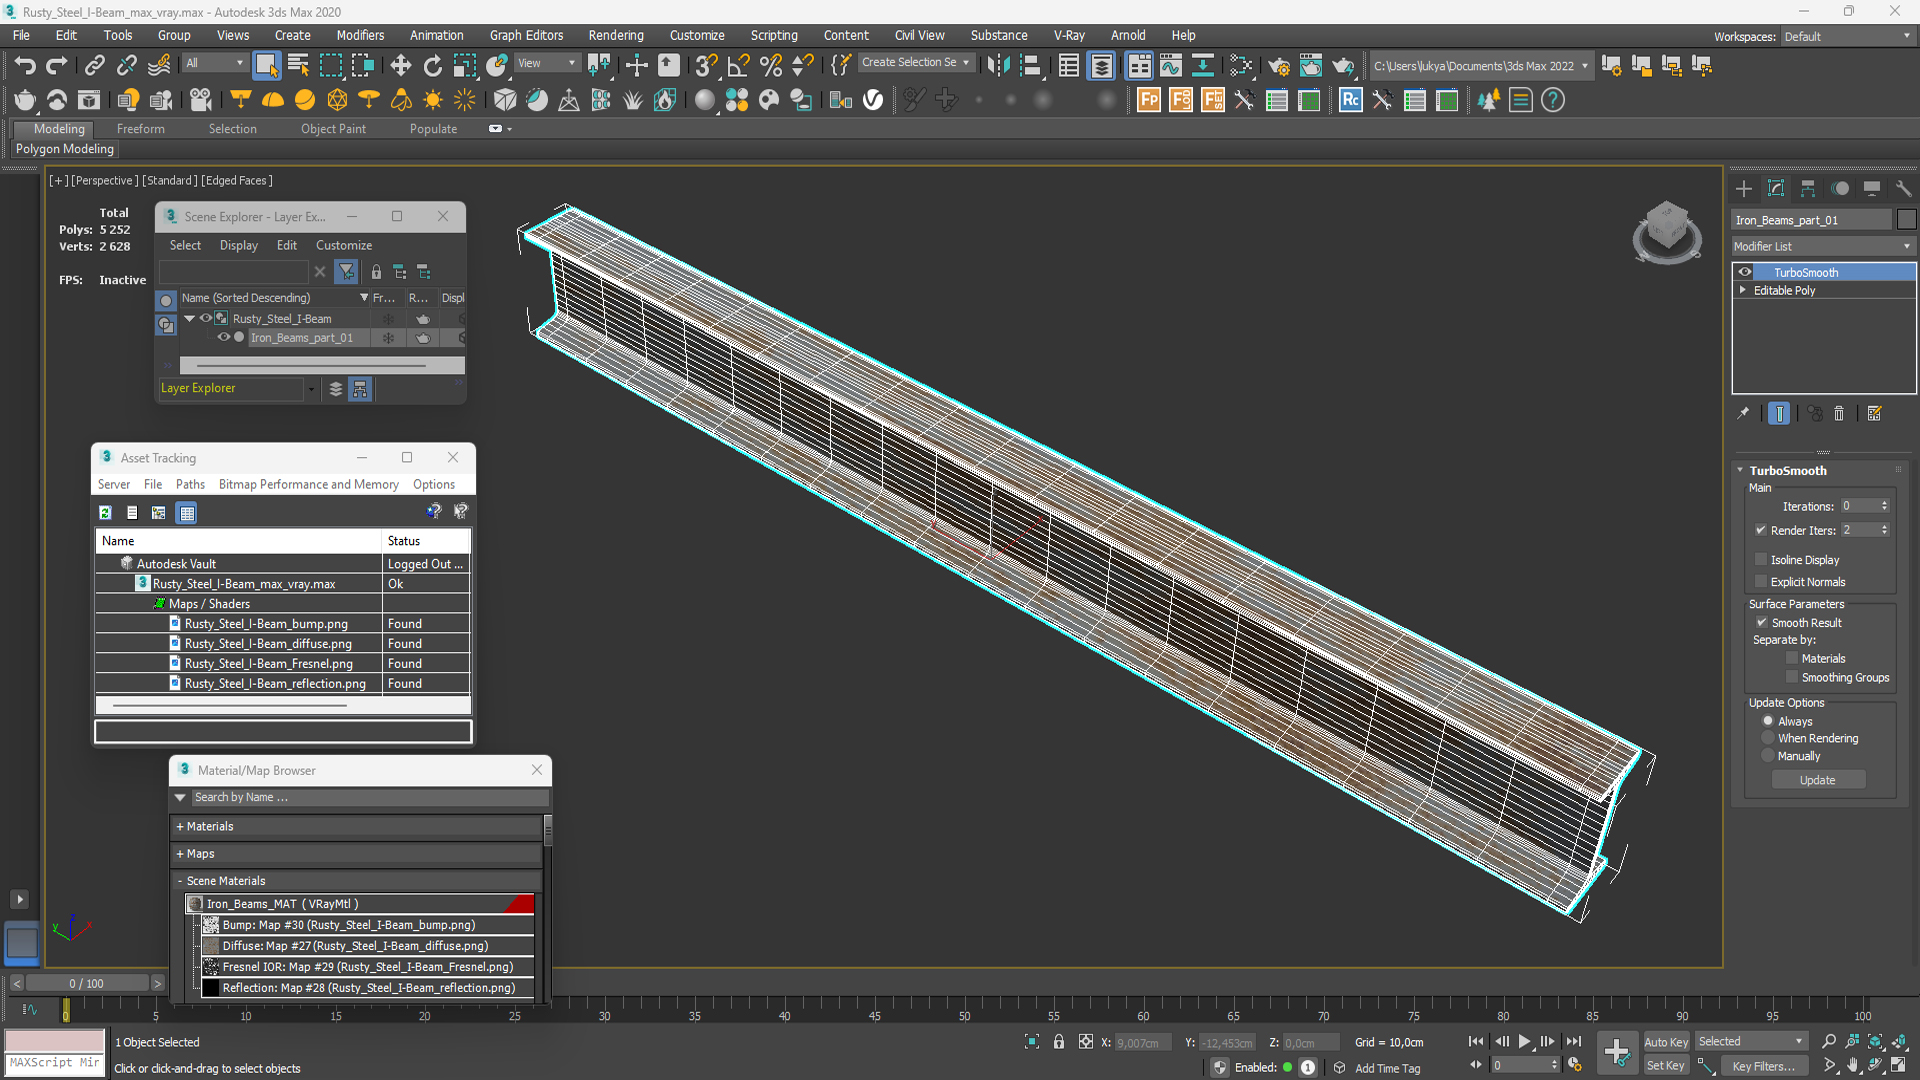
Task: Select the Manually update option
Action: click(1768, 756)
